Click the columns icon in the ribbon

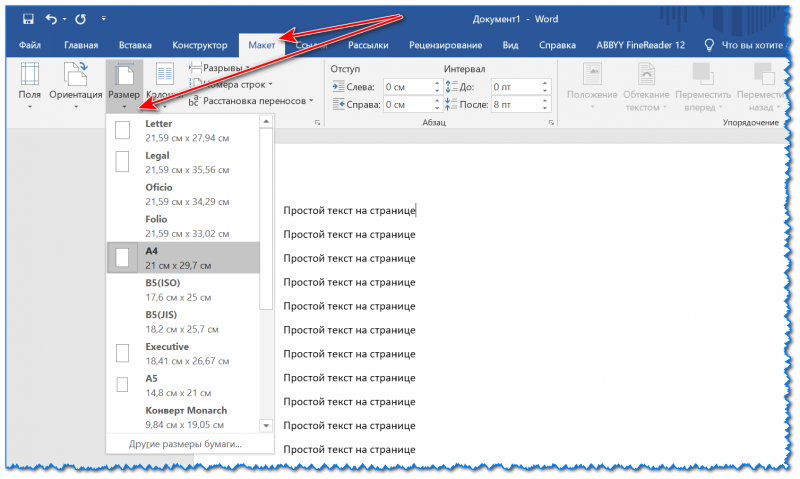[x=164, y=74]
